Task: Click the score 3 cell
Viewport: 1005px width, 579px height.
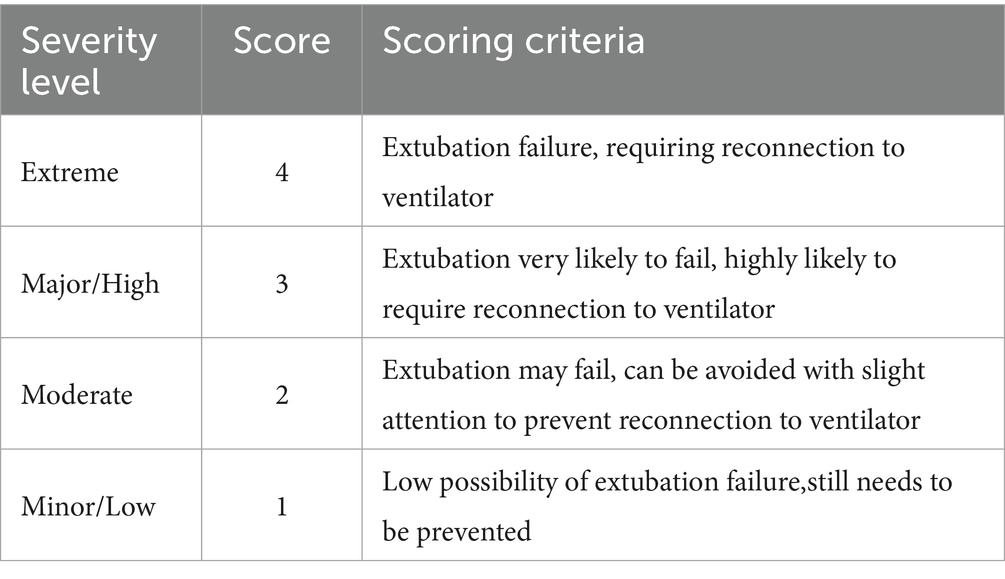Action: pyautogui.click(x=281, y=284)
